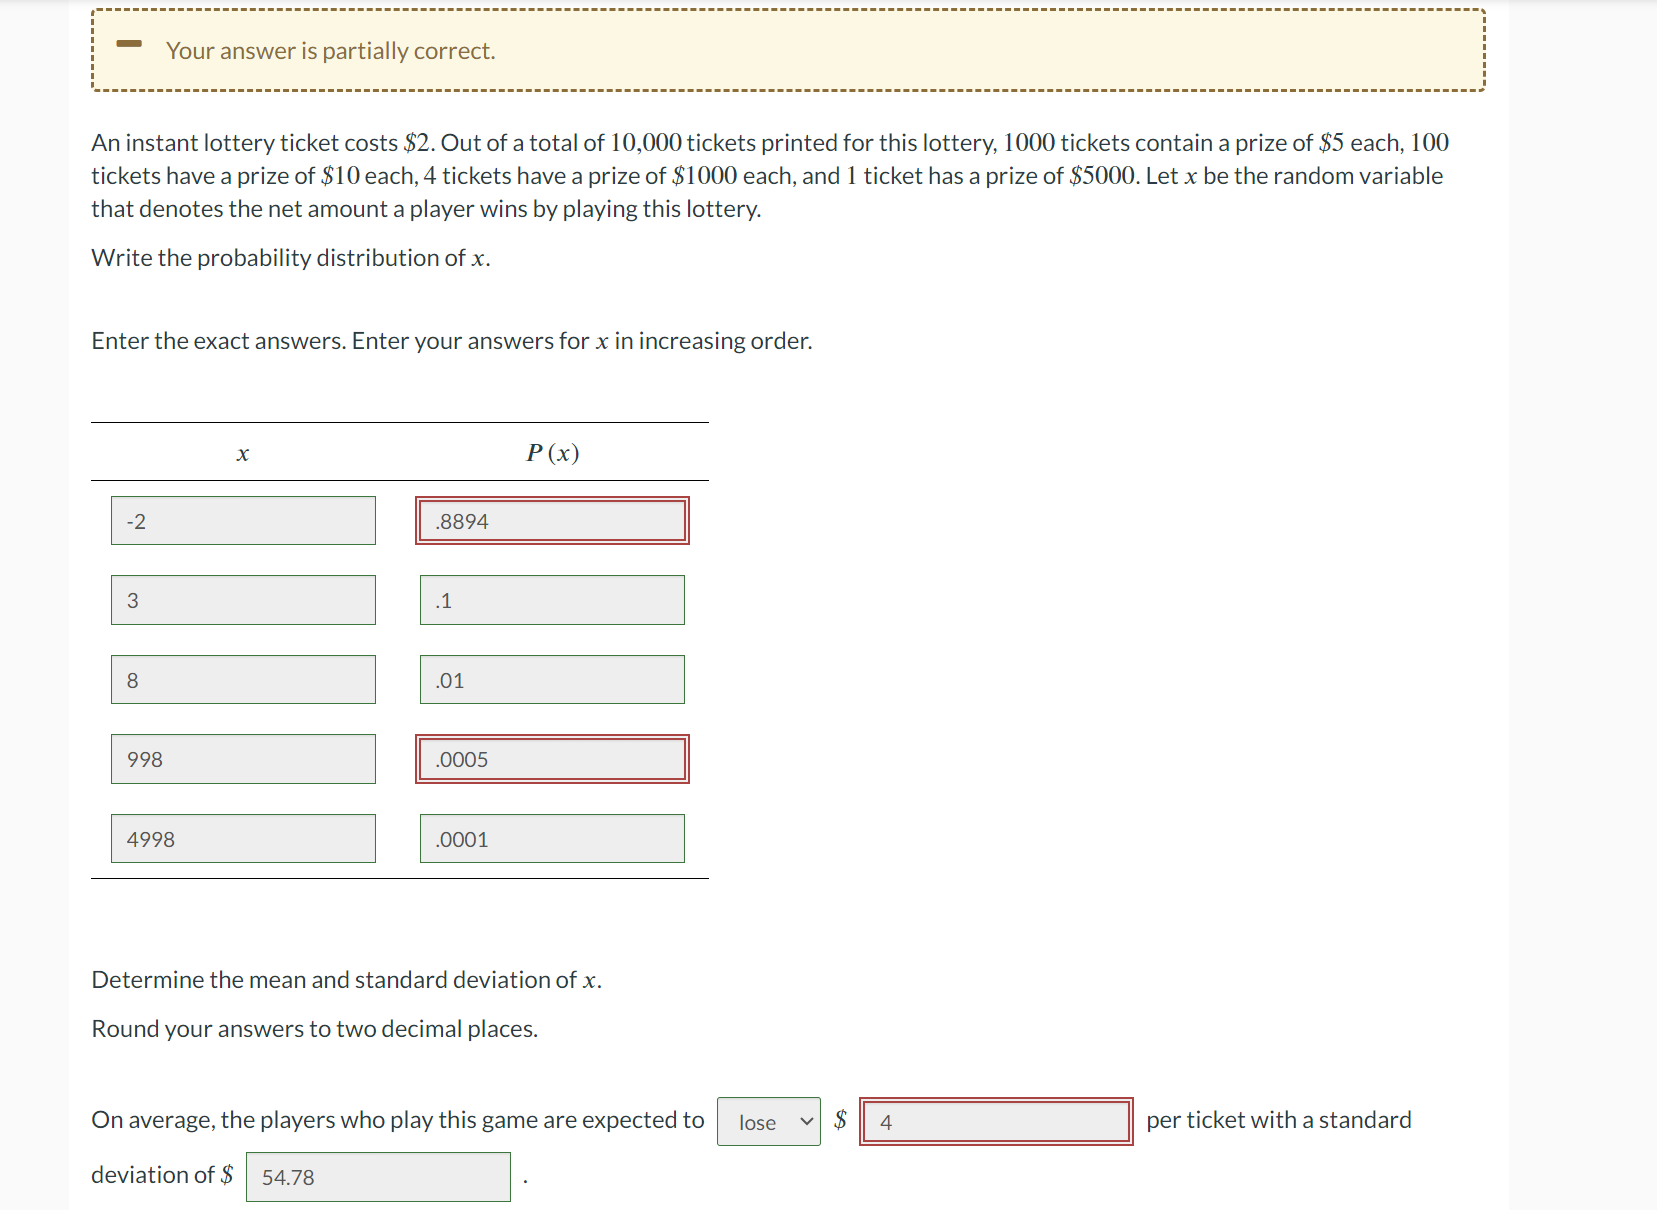Edit the incorrect dollar amount field showing 4
Screen dimensions: 1657x1210
[x=995, y=1122]
